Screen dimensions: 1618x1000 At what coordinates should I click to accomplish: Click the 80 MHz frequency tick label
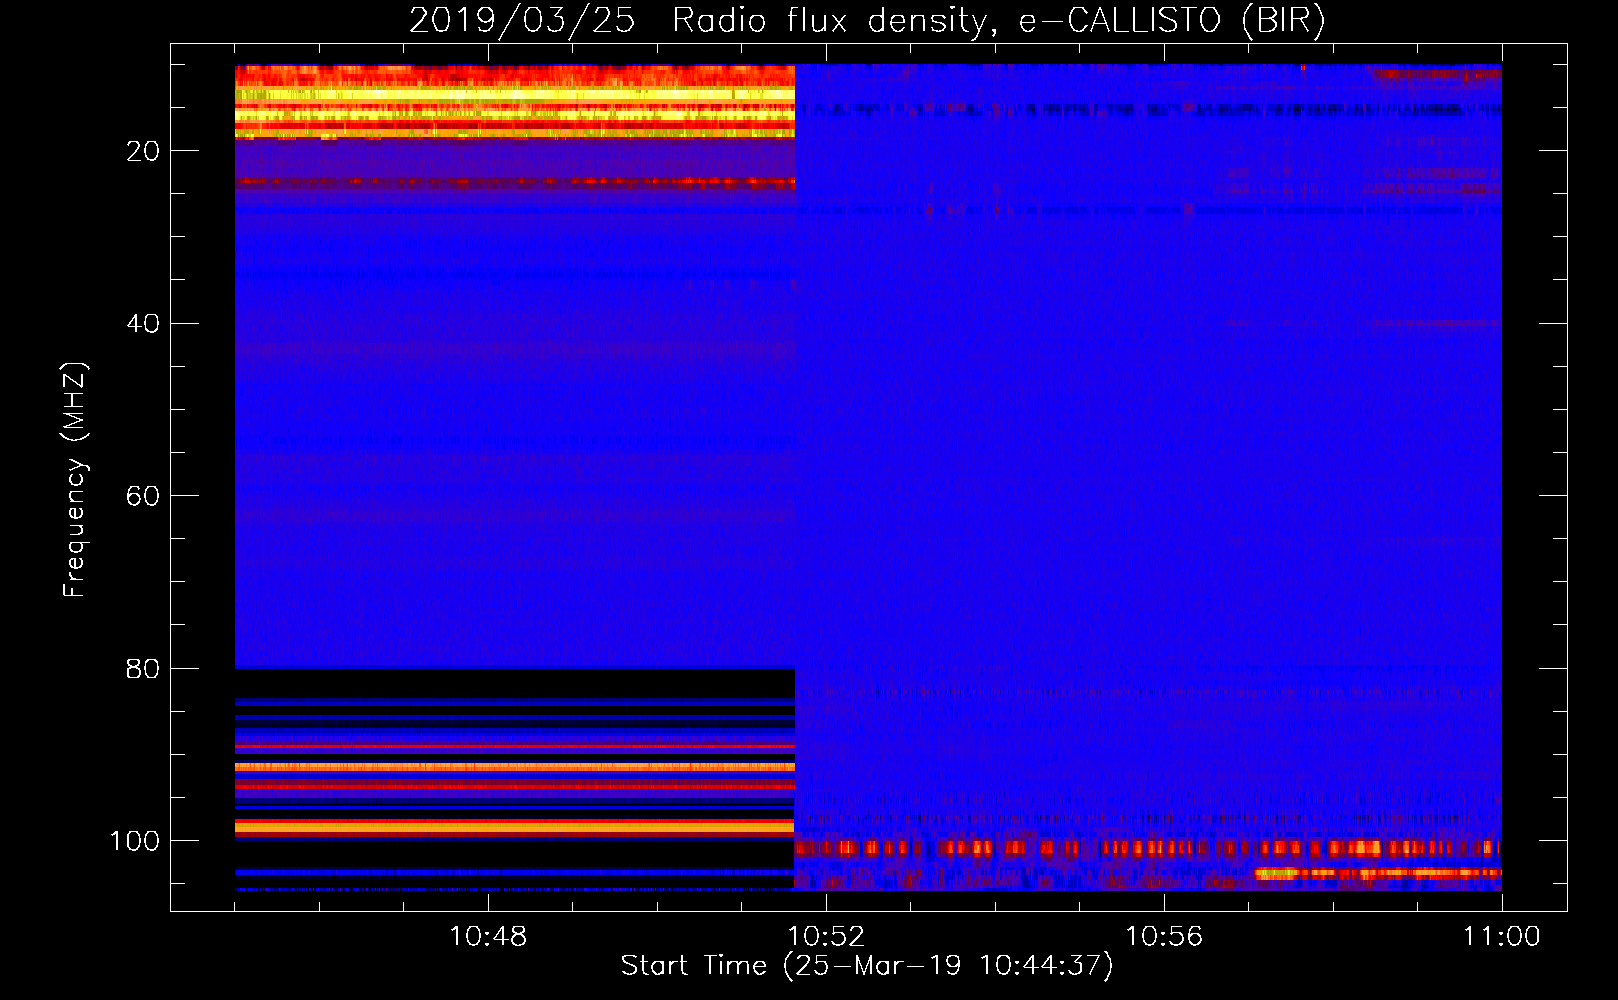coord(144,669)
